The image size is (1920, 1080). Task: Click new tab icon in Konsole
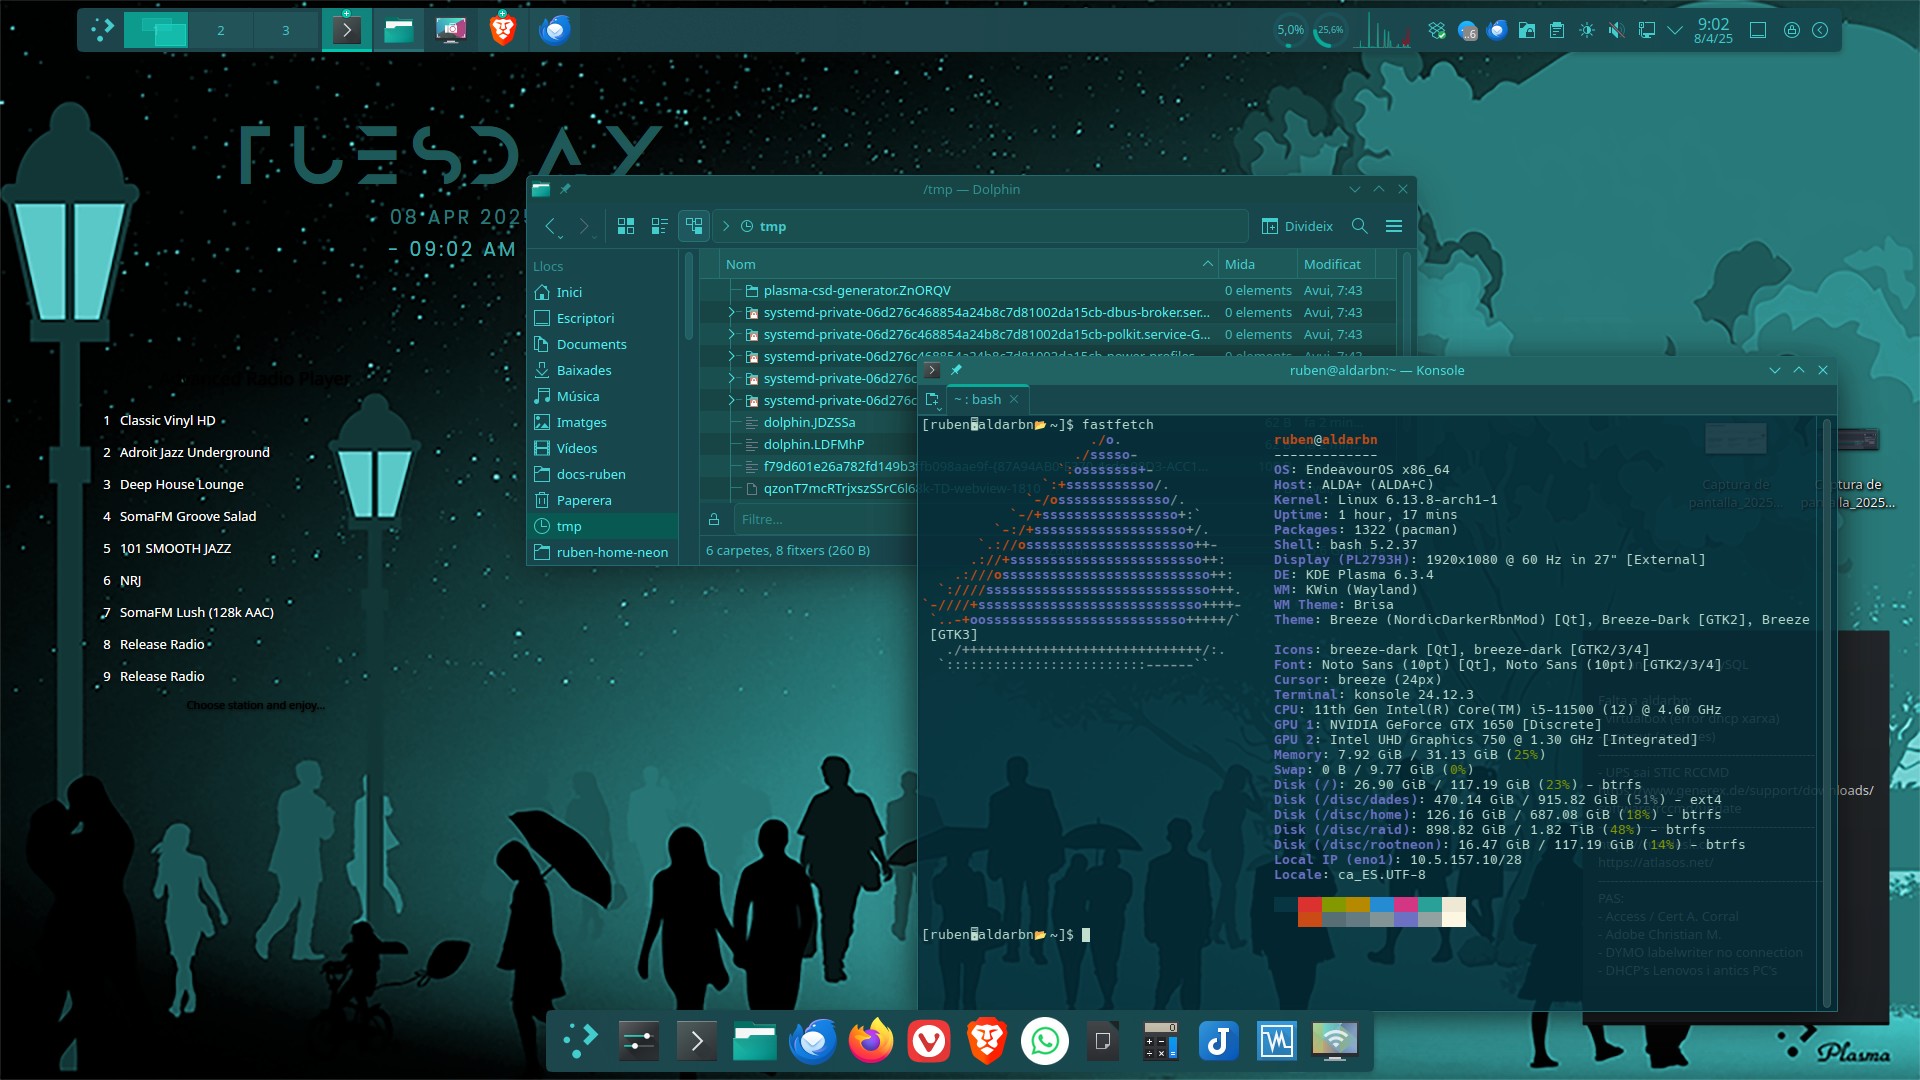(932, 399)
